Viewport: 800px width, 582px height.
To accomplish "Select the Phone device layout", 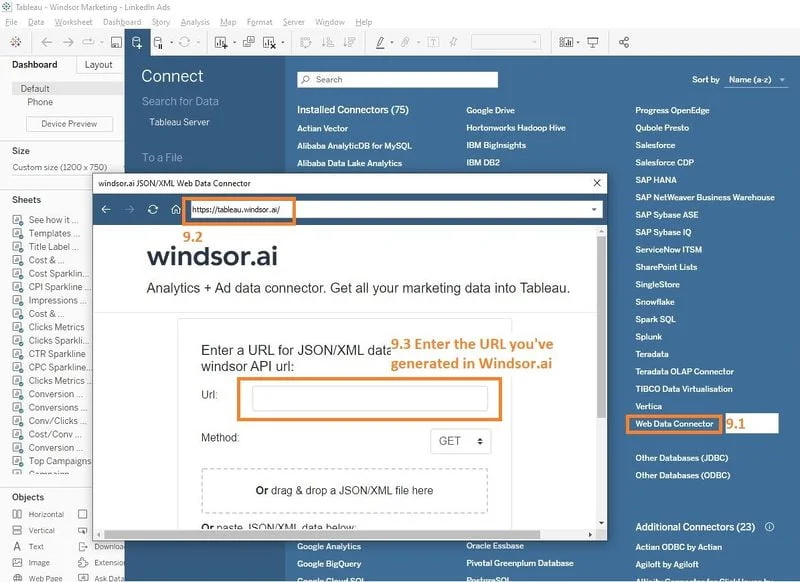I will [x=40, y=102].
